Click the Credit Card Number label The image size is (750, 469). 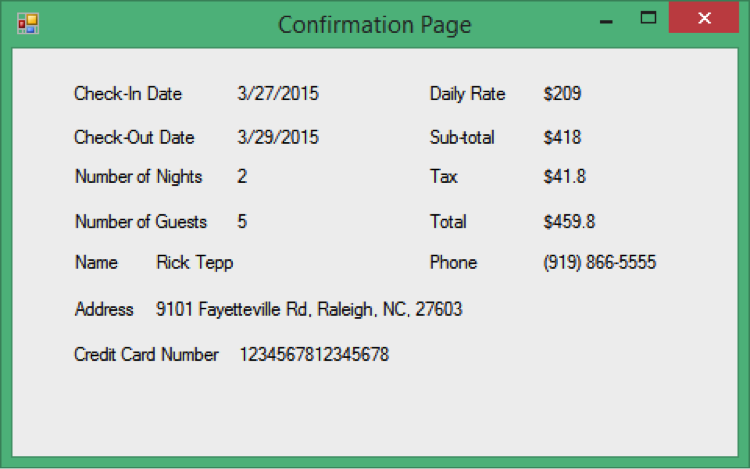(146, 354)
